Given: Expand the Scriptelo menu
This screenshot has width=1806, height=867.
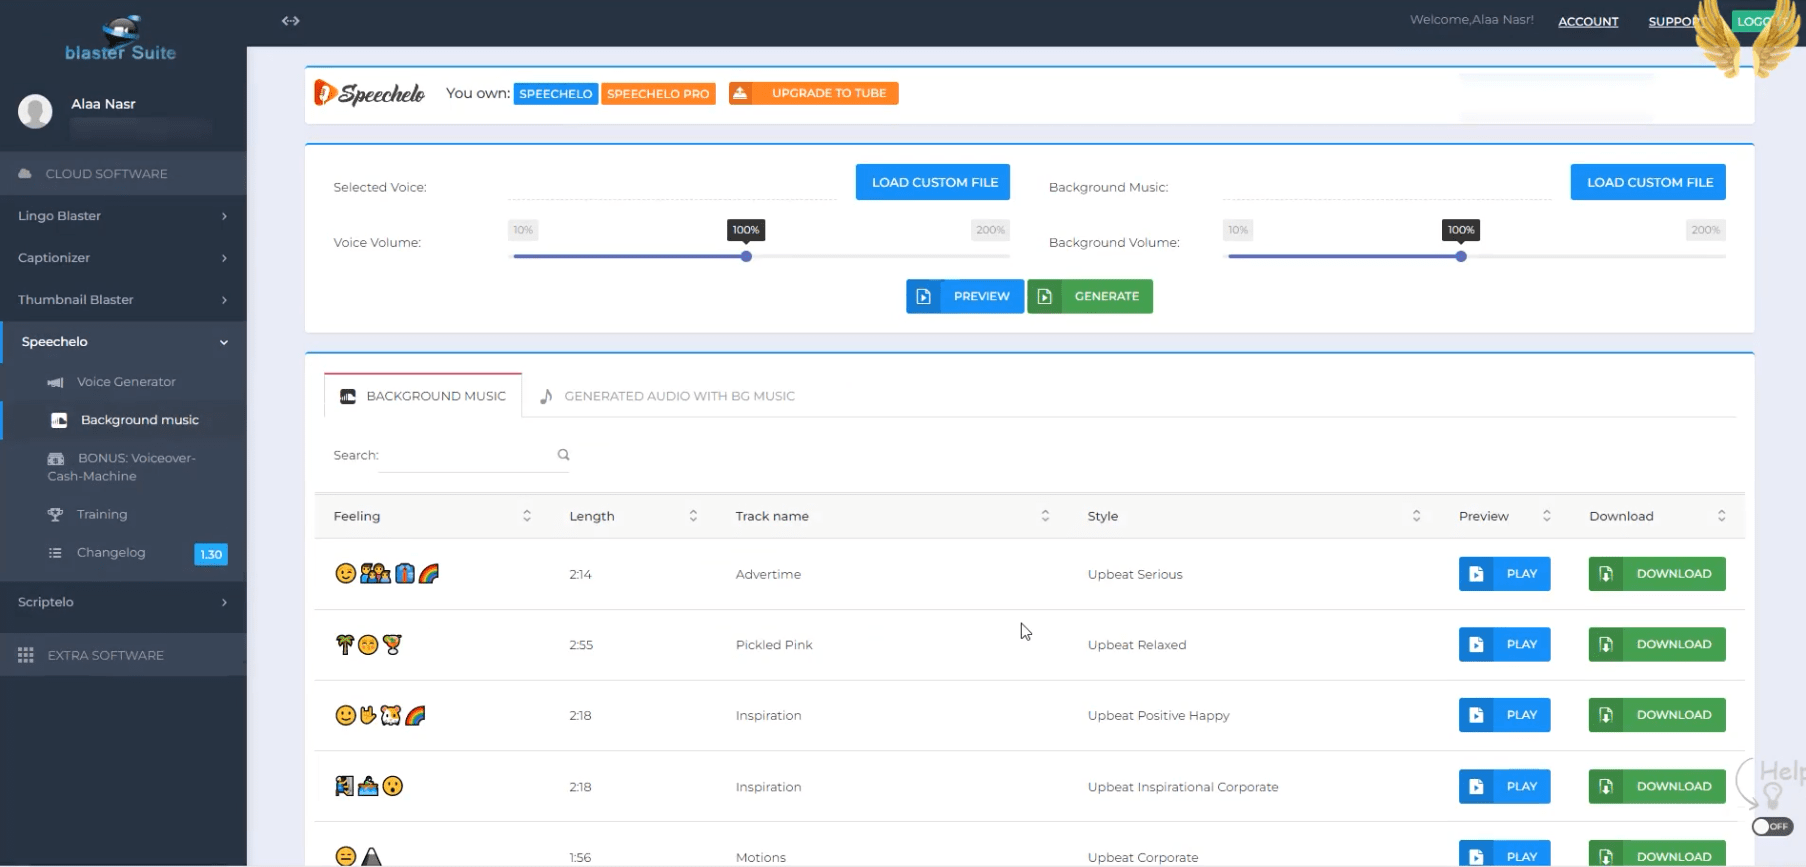Looking at the screenshot, I should pos(123,602).
